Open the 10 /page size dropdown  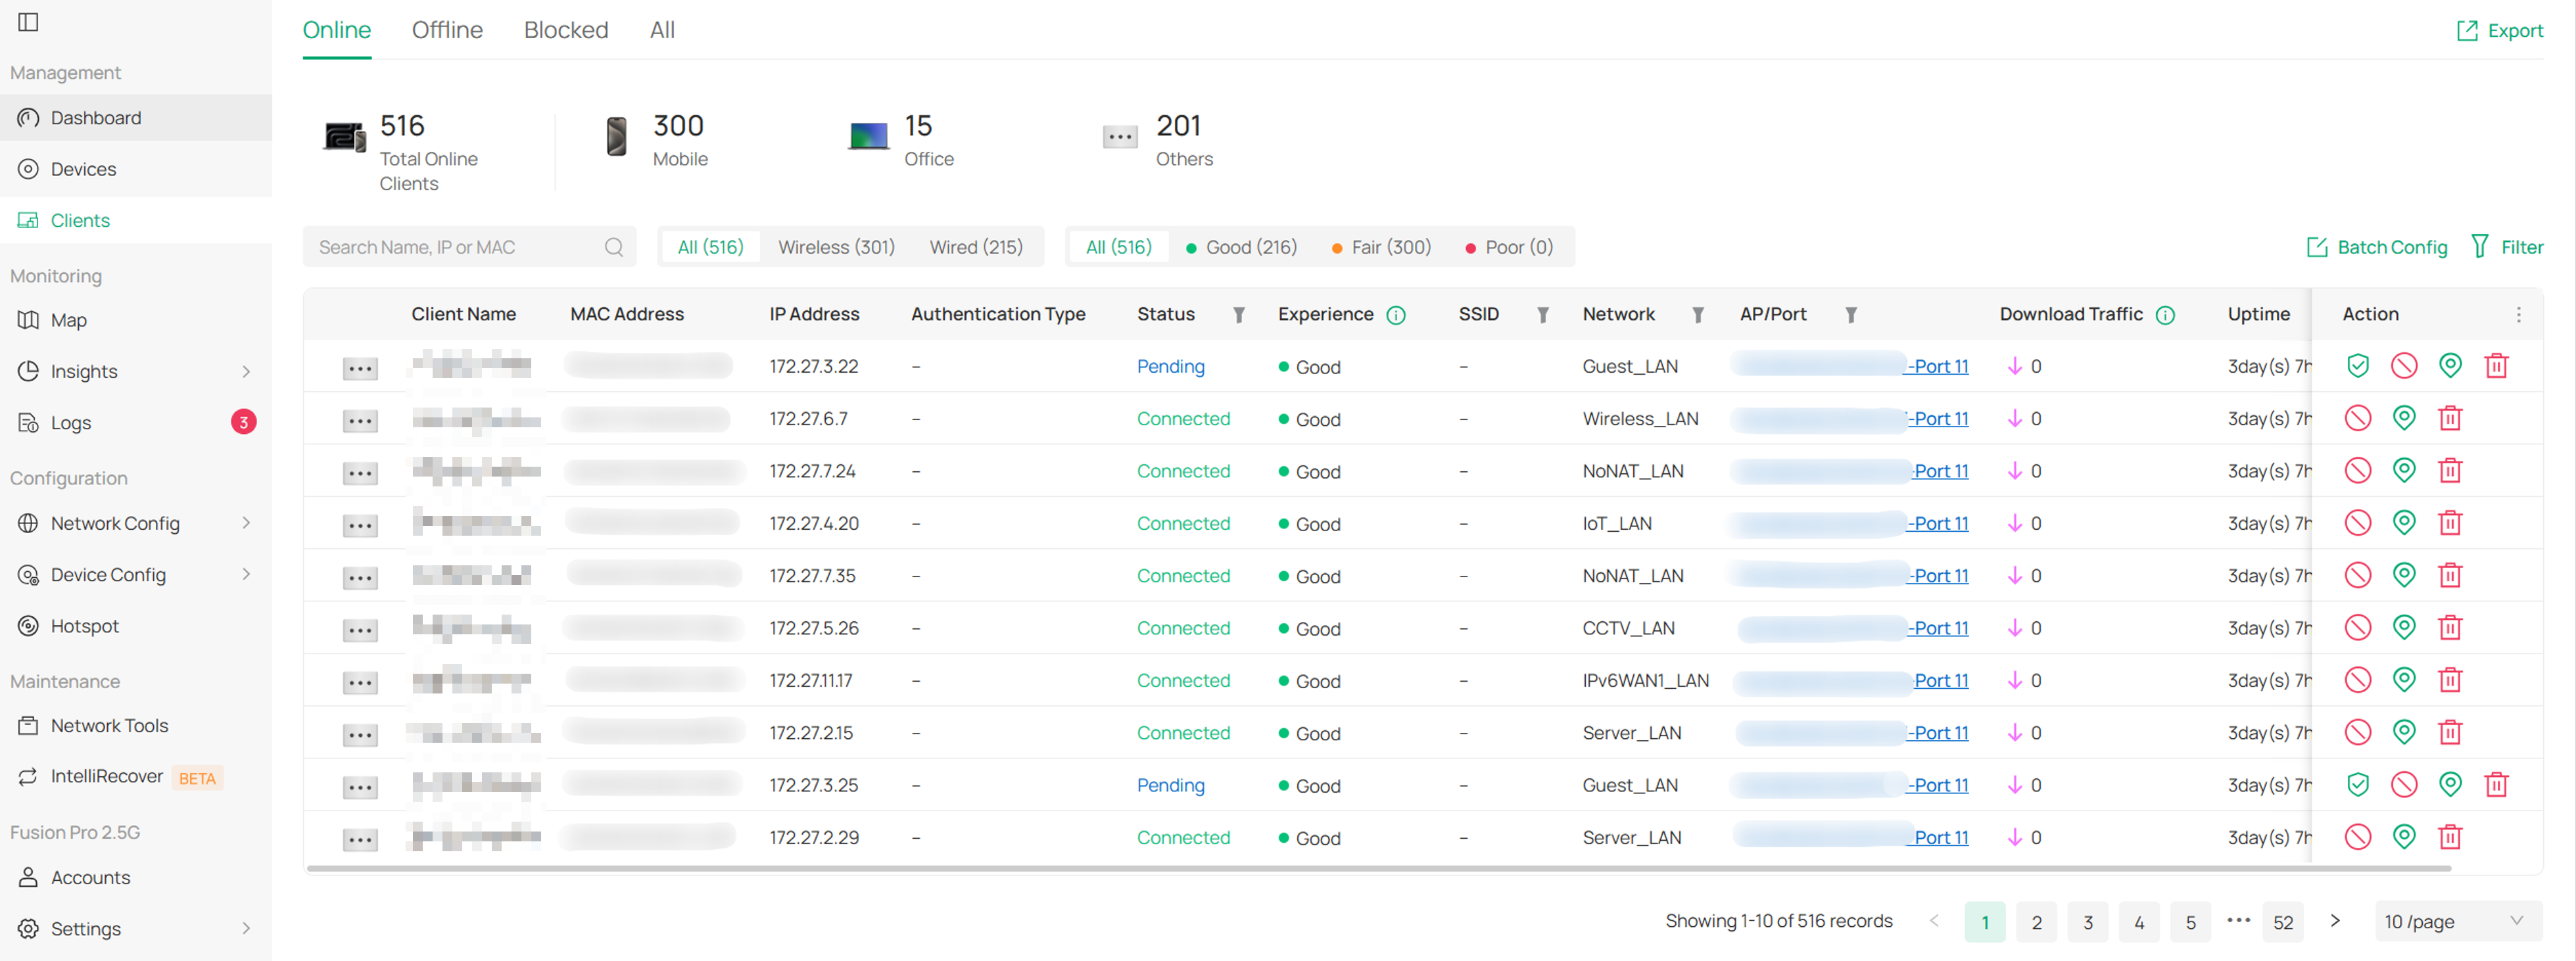click(x=2457, y=921)
